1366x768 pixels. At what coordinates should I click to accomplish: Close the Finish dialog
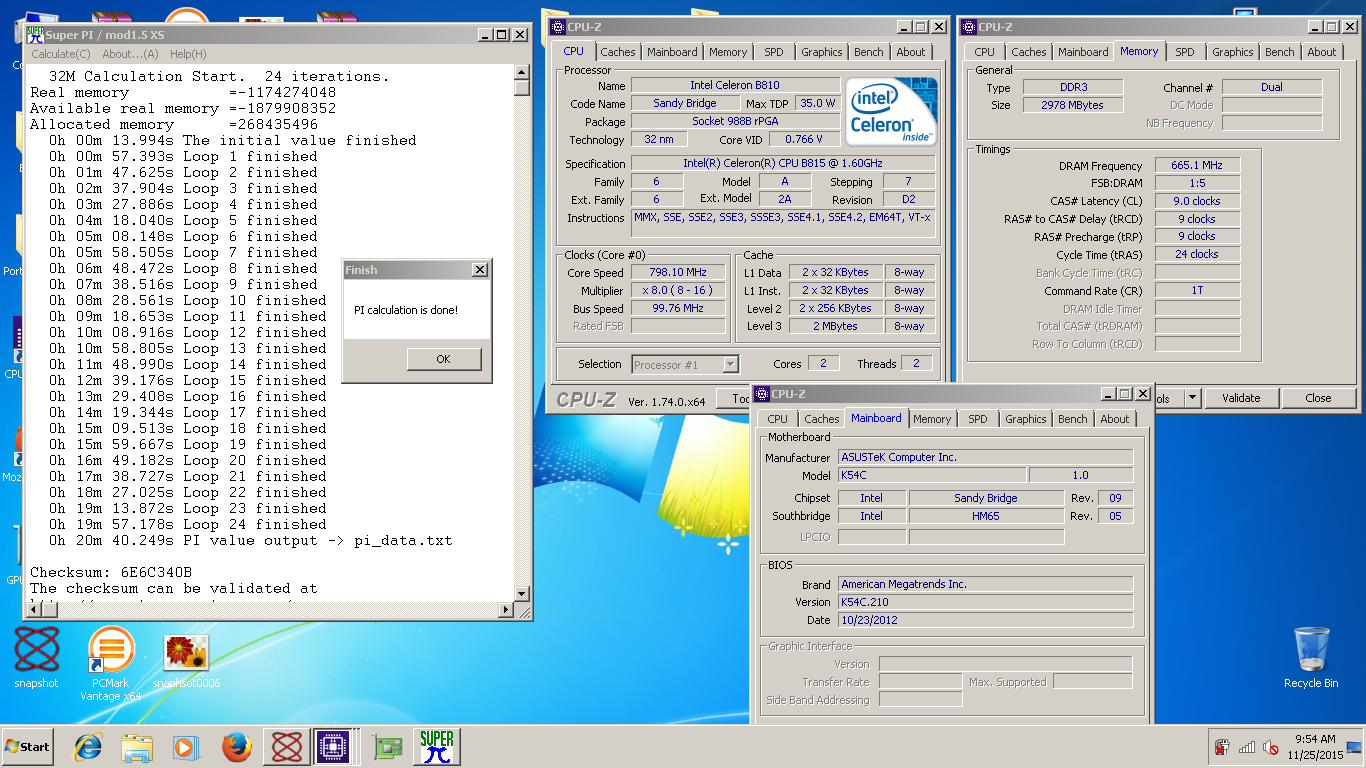point(480,270)
